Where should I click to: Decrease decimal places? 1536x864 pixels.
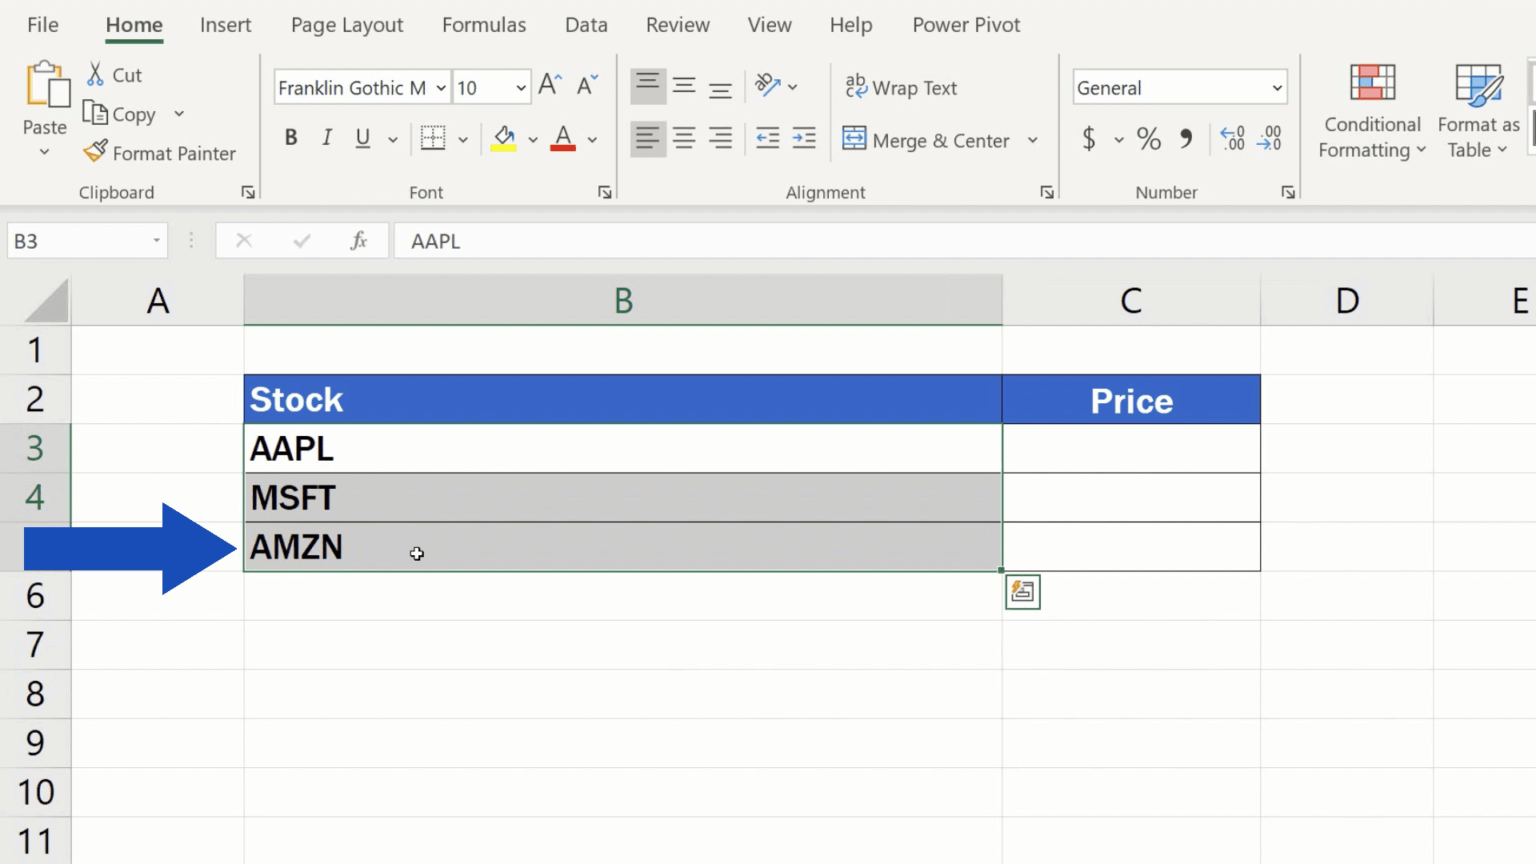pyautogui.click(x=1270, y=138)
